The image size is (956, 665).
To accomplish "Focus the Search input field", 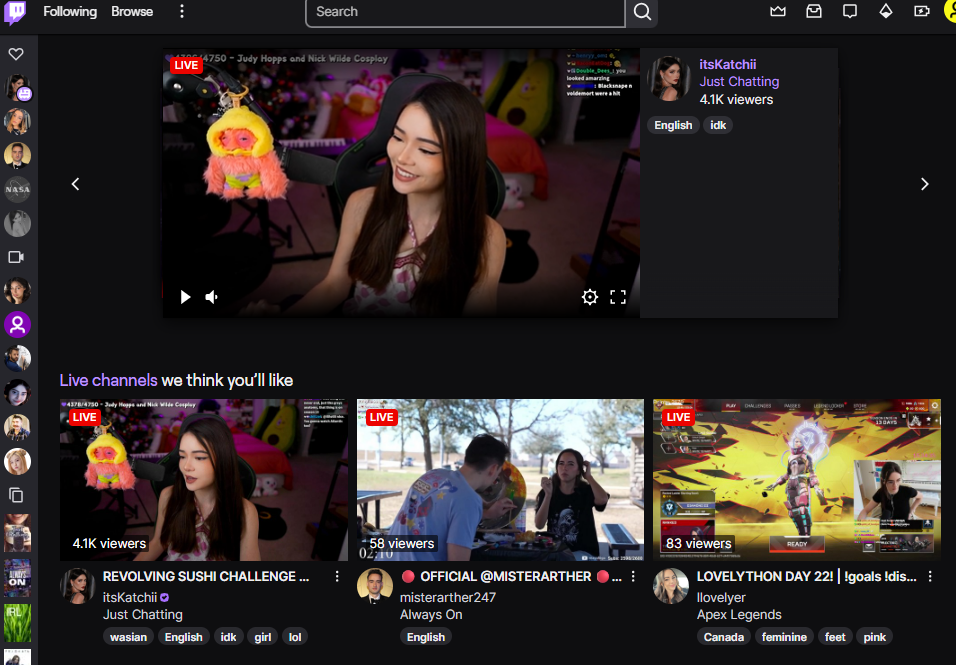I will pyautogui.click(x=465, y=12).
